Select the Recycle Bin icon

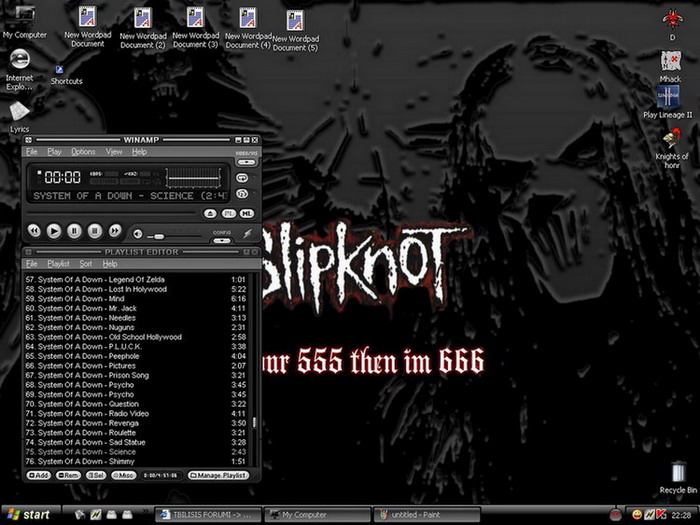(x=678, y=478)
